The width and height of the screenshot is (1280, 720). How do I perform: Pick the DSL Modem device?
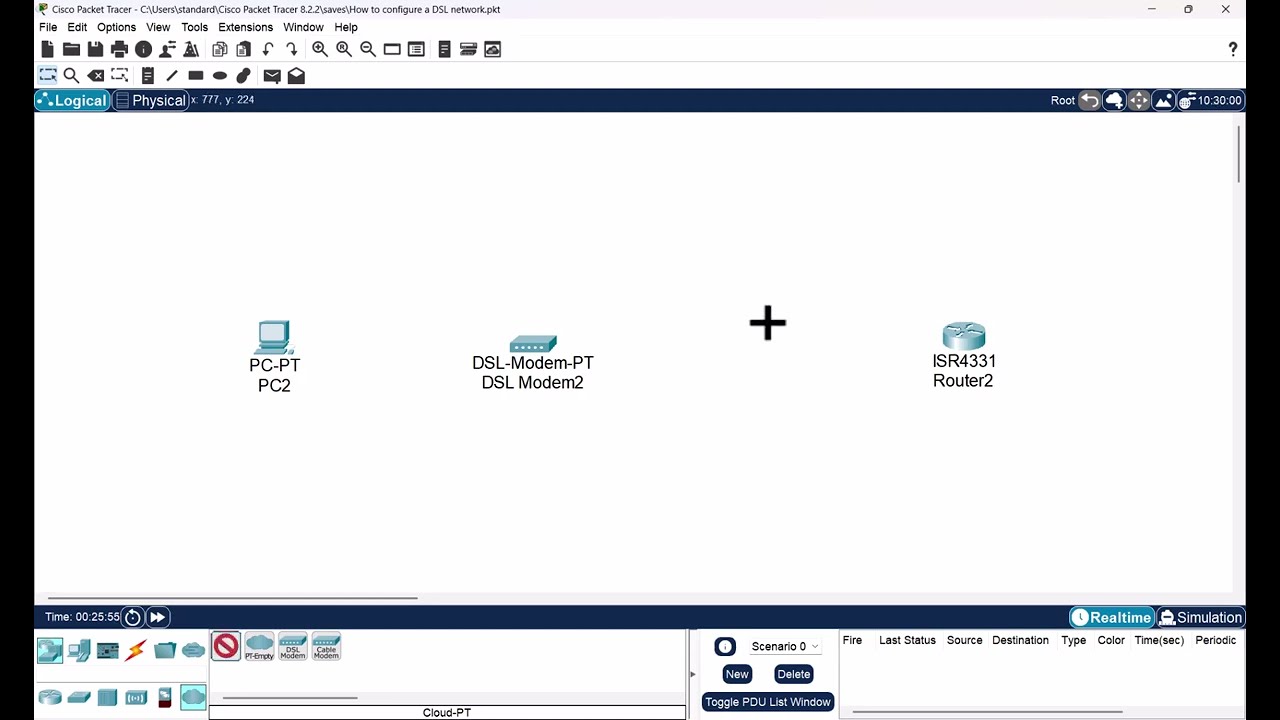(x=293, y=647)
